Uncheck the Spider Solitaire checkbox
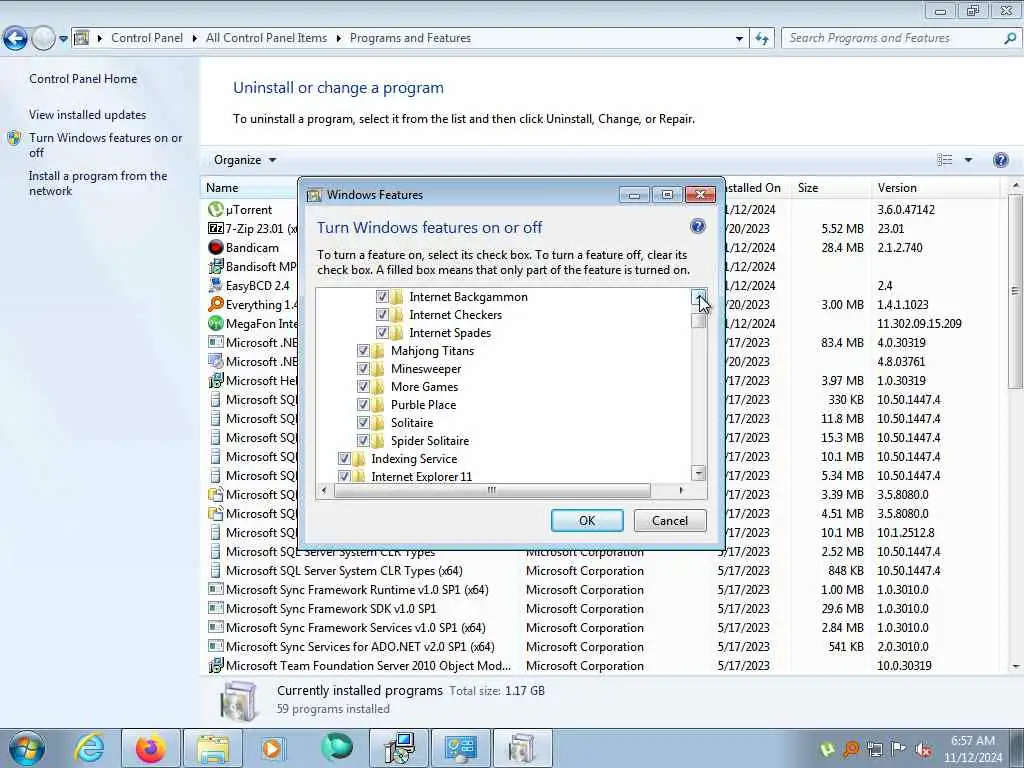 pyautogui.click(x=363, y=440)
